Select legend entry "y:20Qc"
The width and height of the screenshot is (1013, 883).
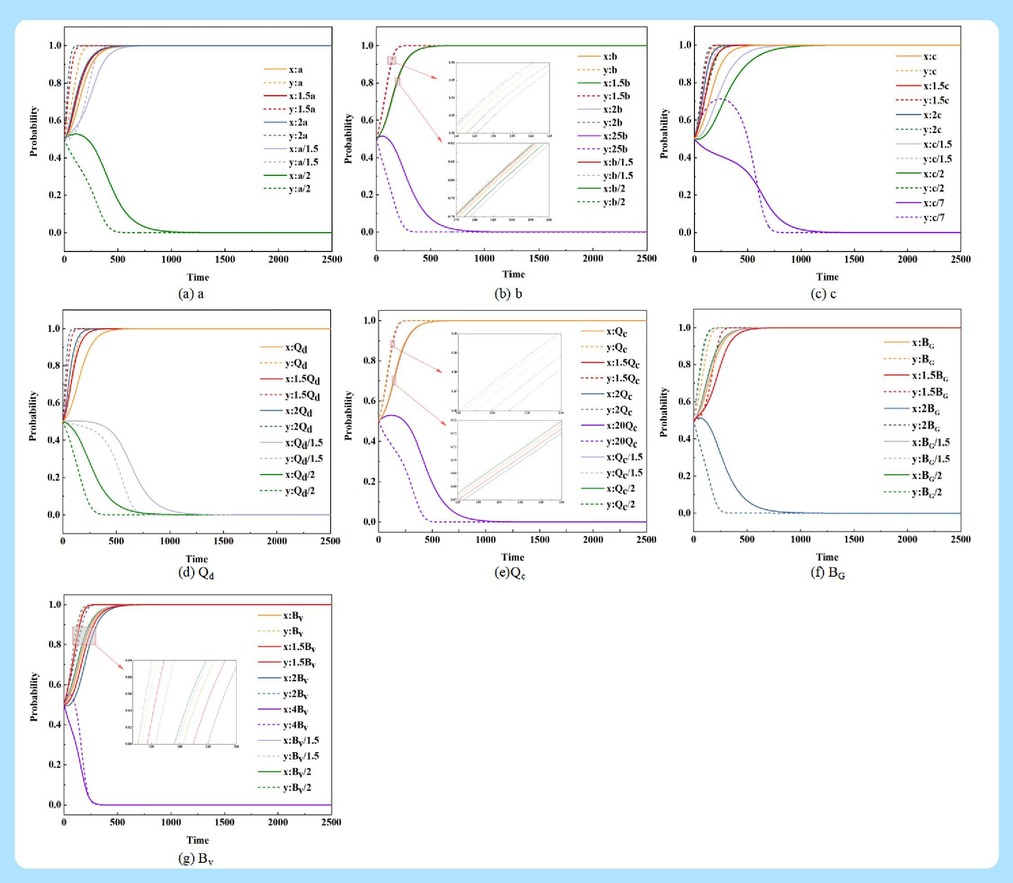pyautogui.click(x=610, y=442)
